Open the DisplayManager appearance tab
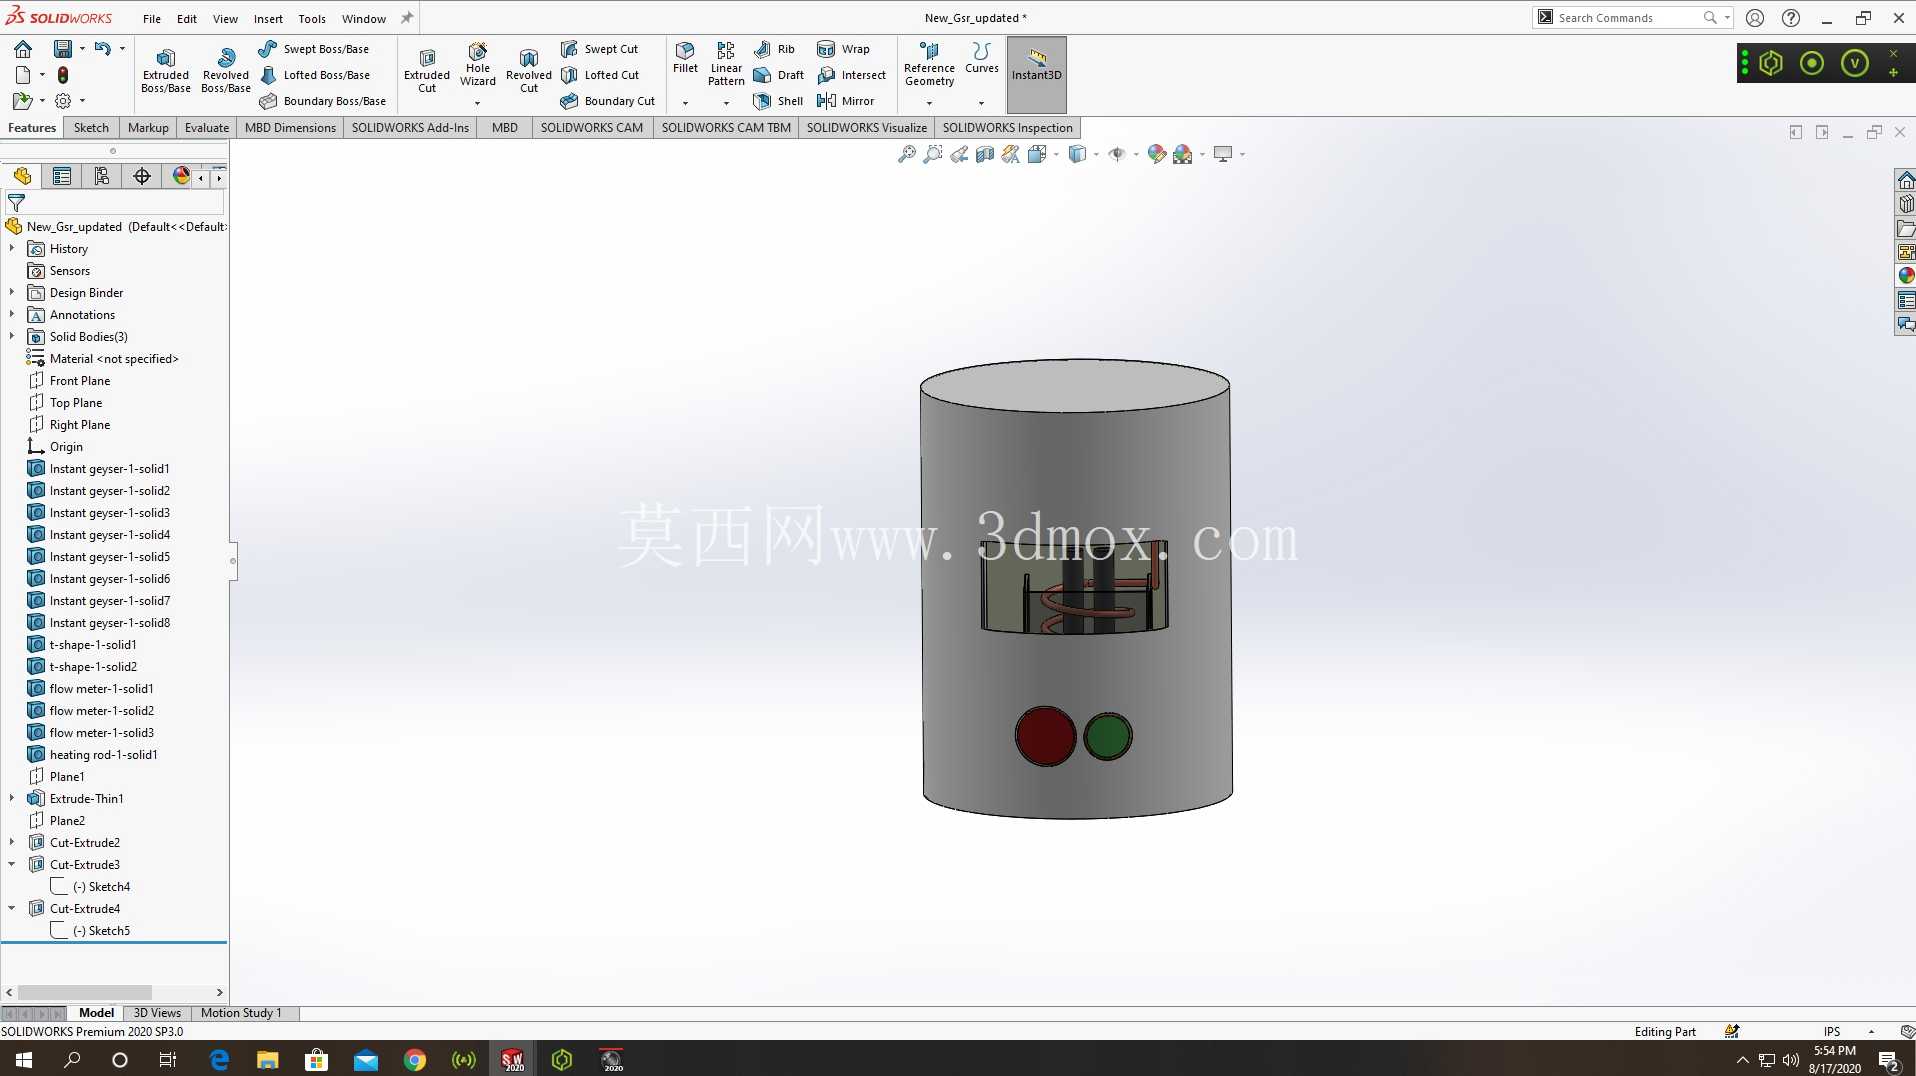This screenshot has width=1916, height=1076. tap(181, 176)
